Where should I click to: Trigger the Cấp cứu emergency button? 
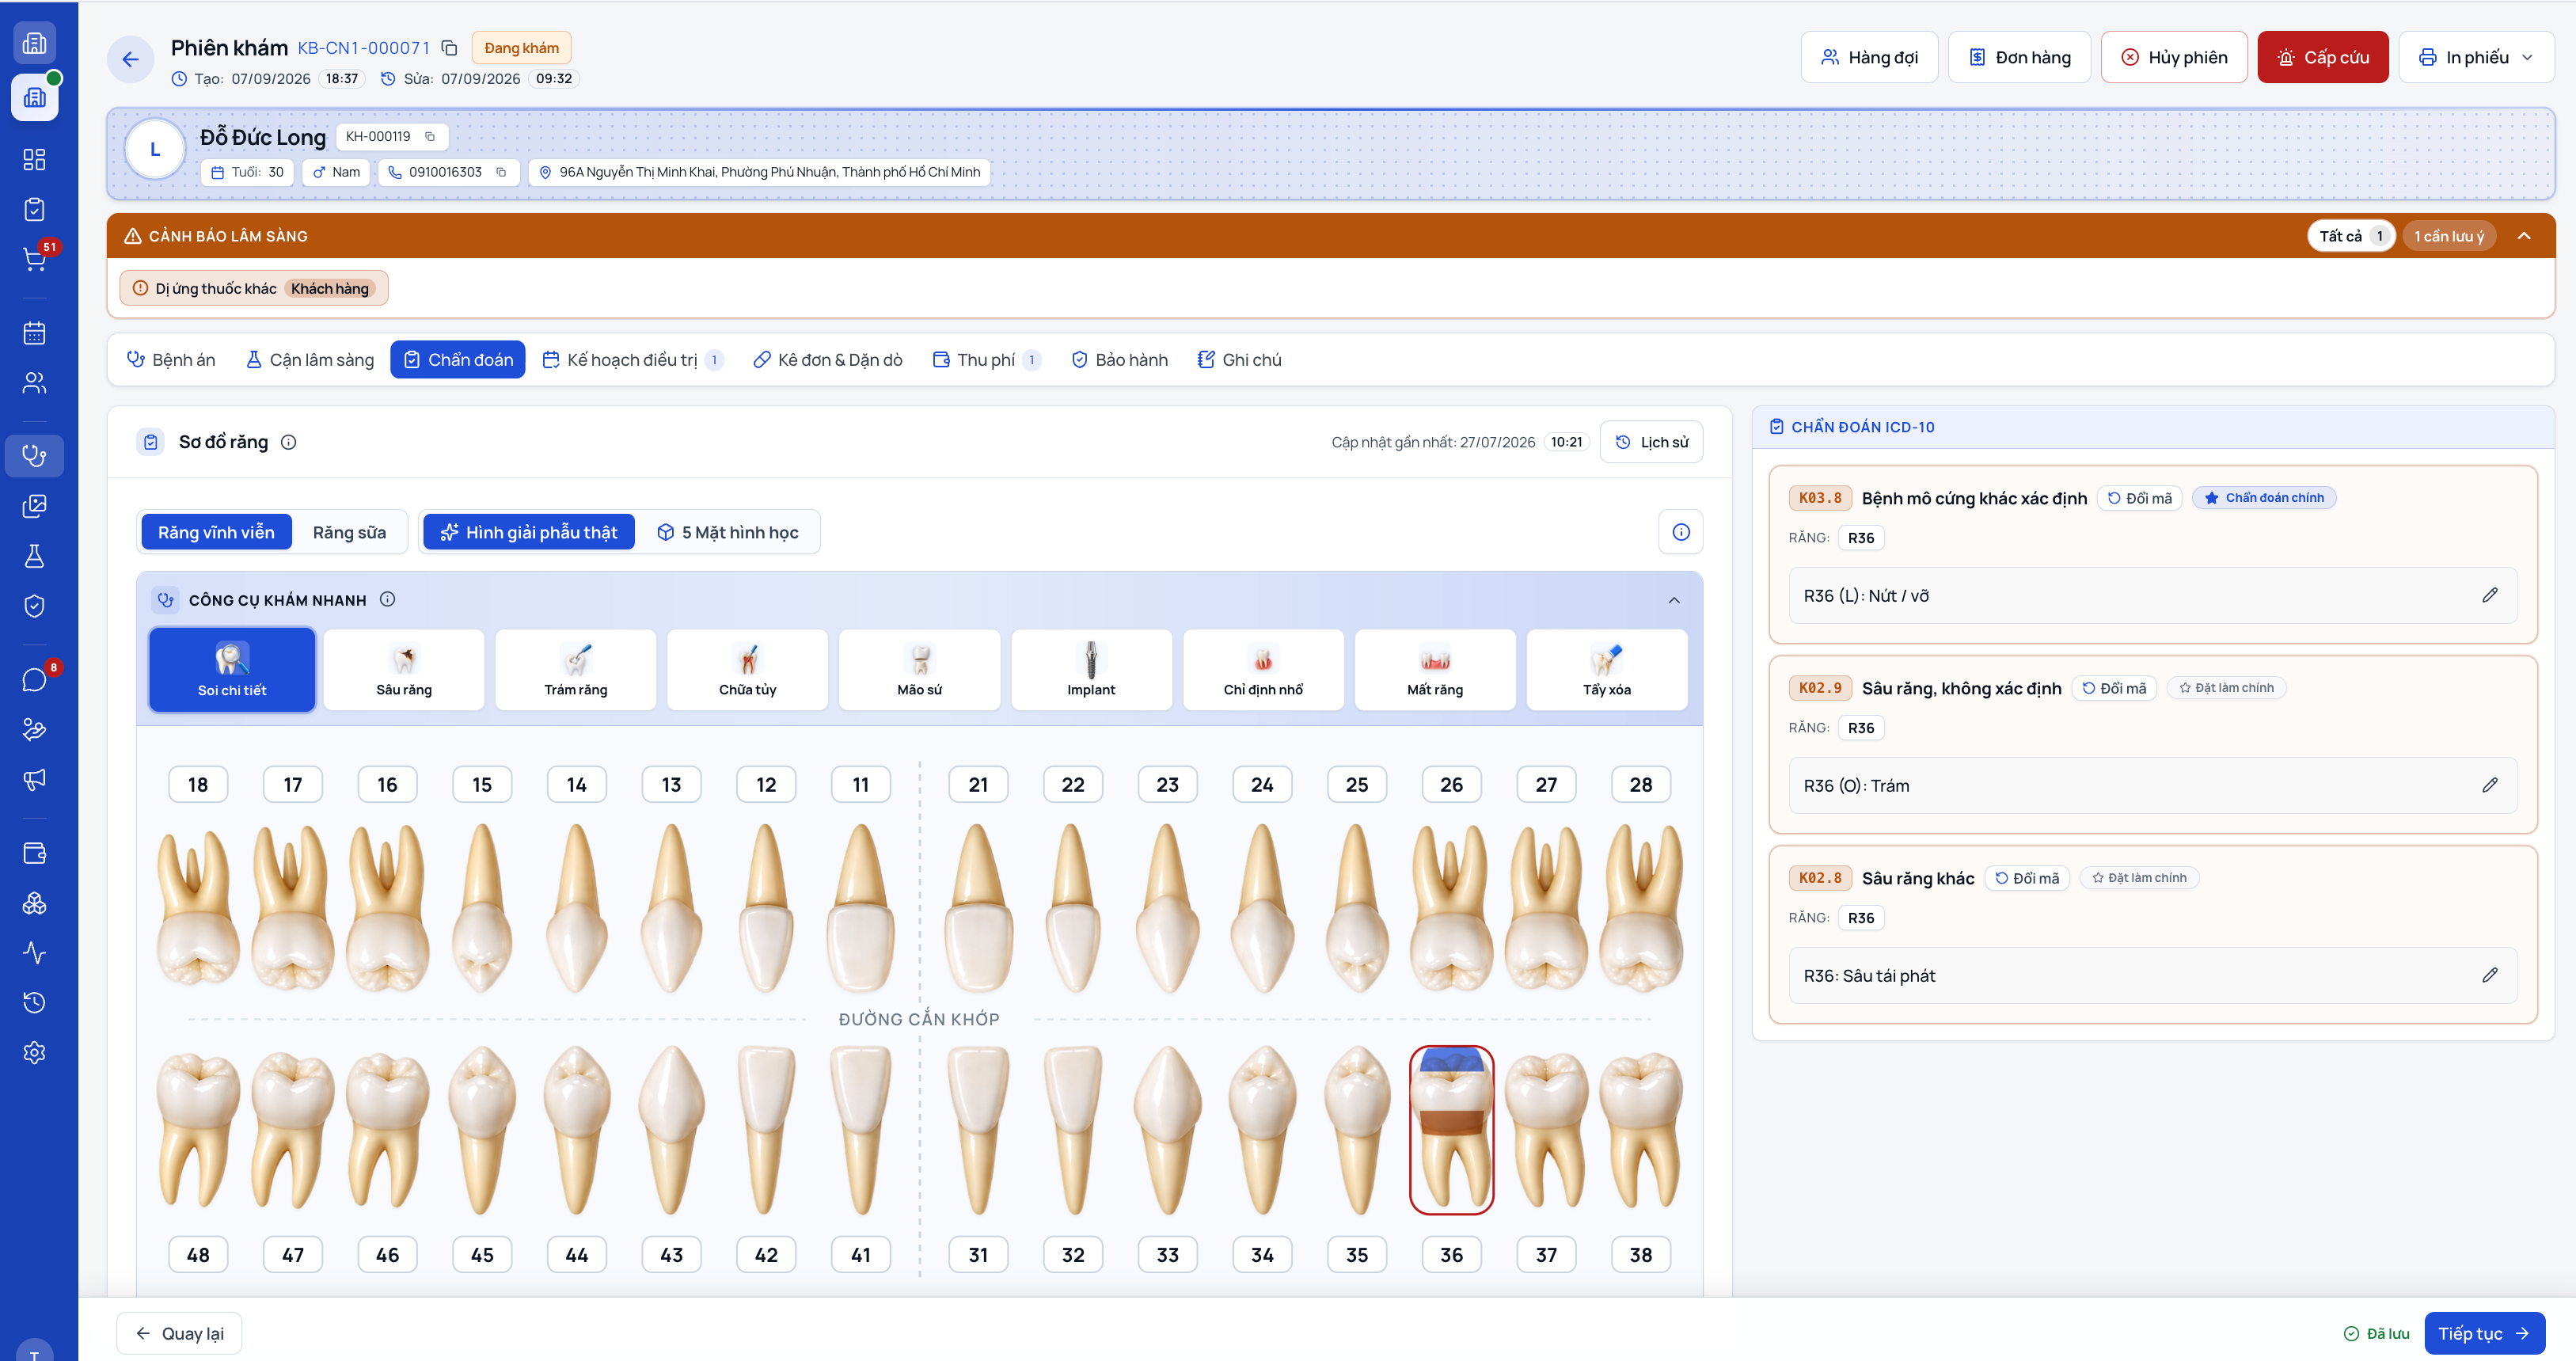[2322, 57]
